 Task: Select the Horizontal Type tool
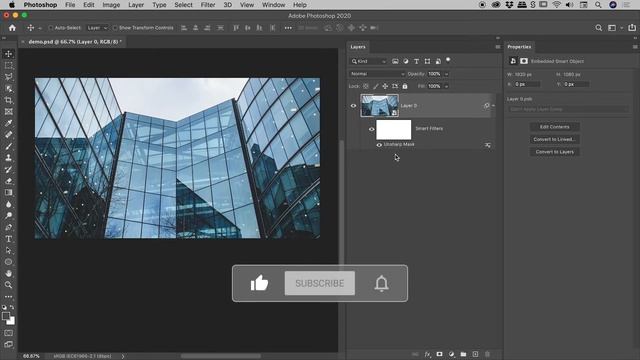click(8, 239)
